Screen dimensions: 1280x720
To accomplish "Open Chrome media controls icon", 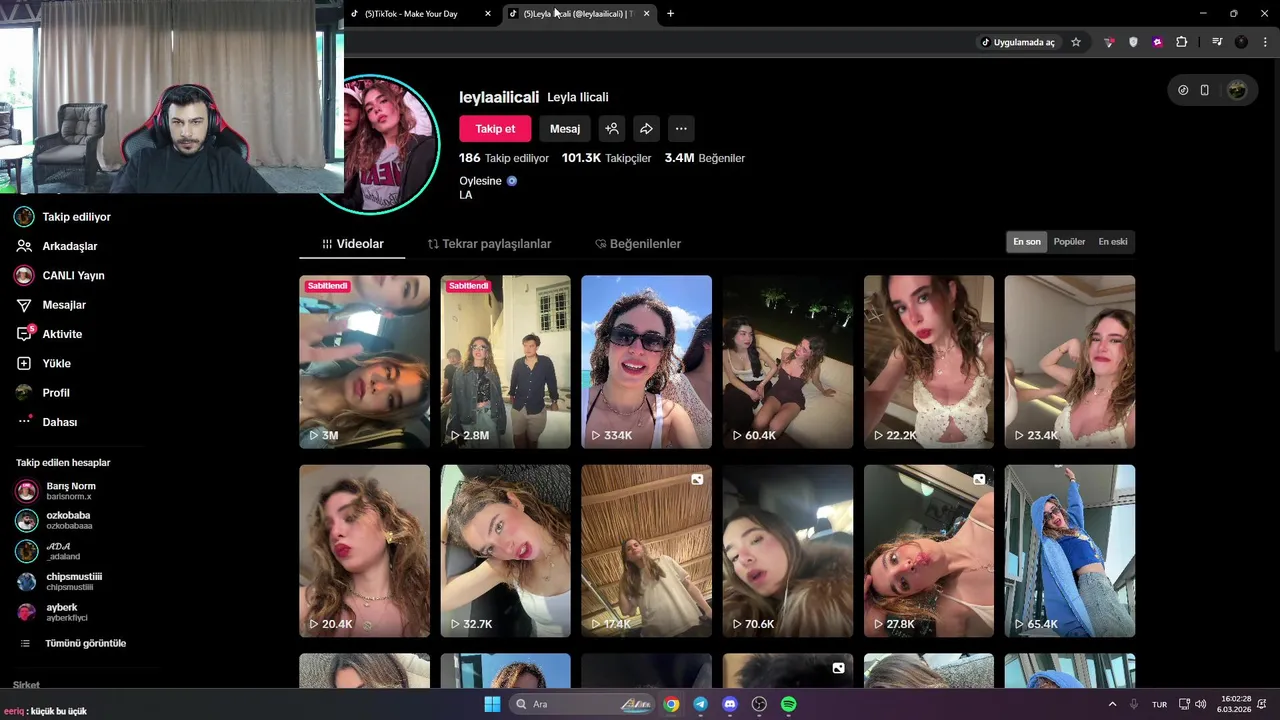I will pos(1217,42).
